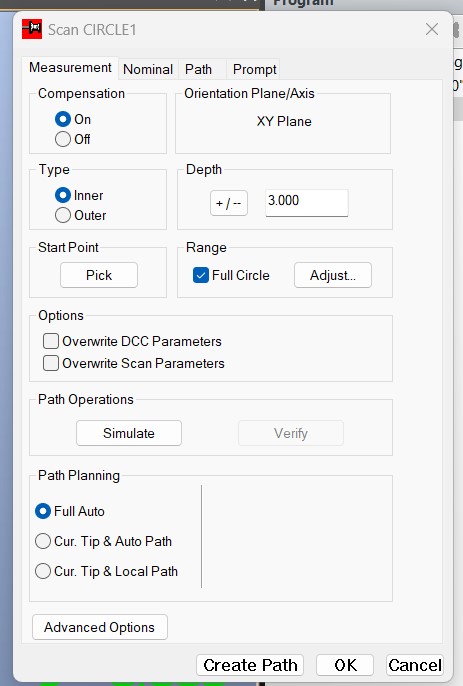Choose Cur. Tip & Local Path
The image size is (463, 686).
(43, 571)
